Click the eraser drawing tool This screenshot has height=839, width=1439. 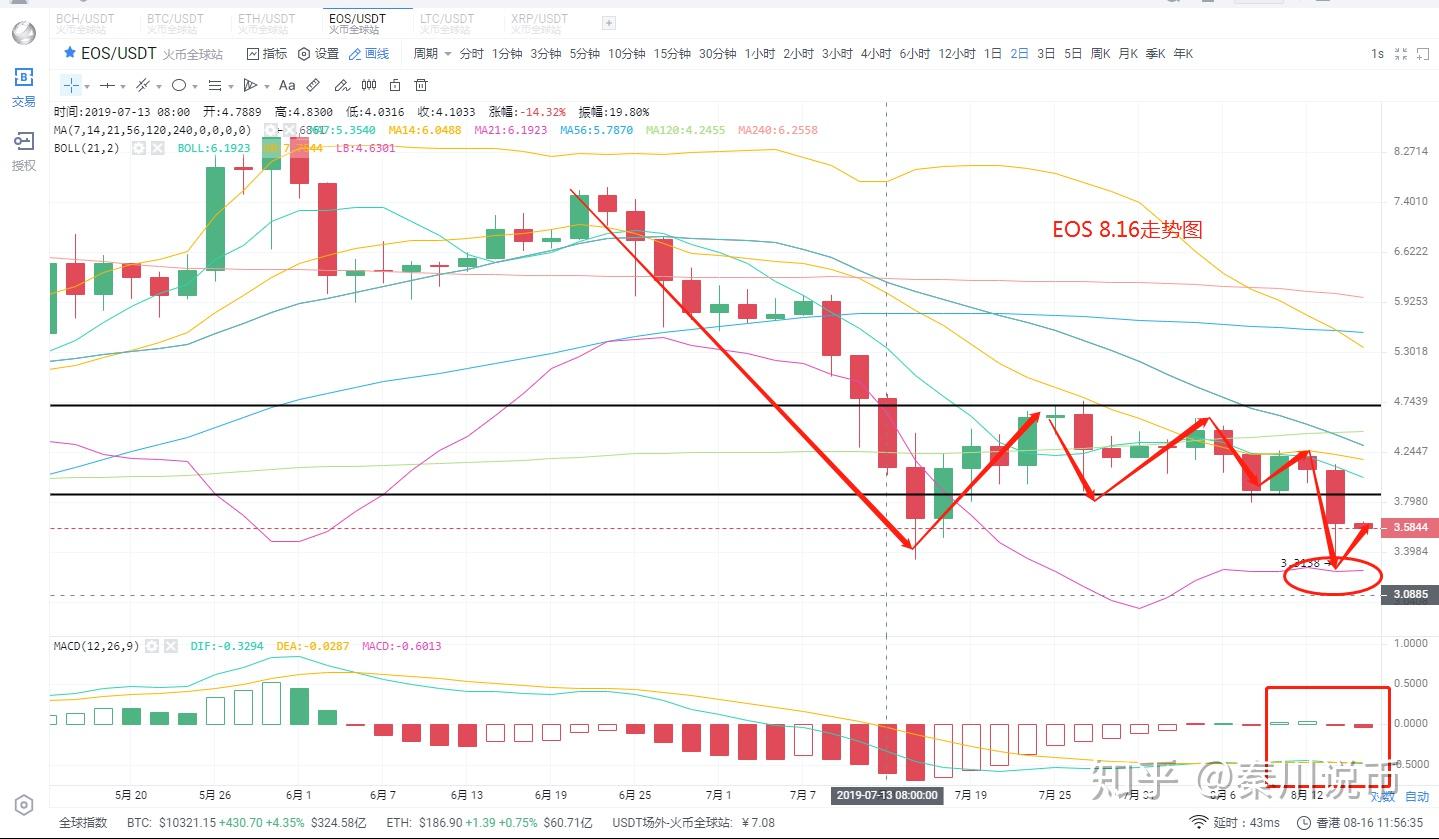point(341,86)
